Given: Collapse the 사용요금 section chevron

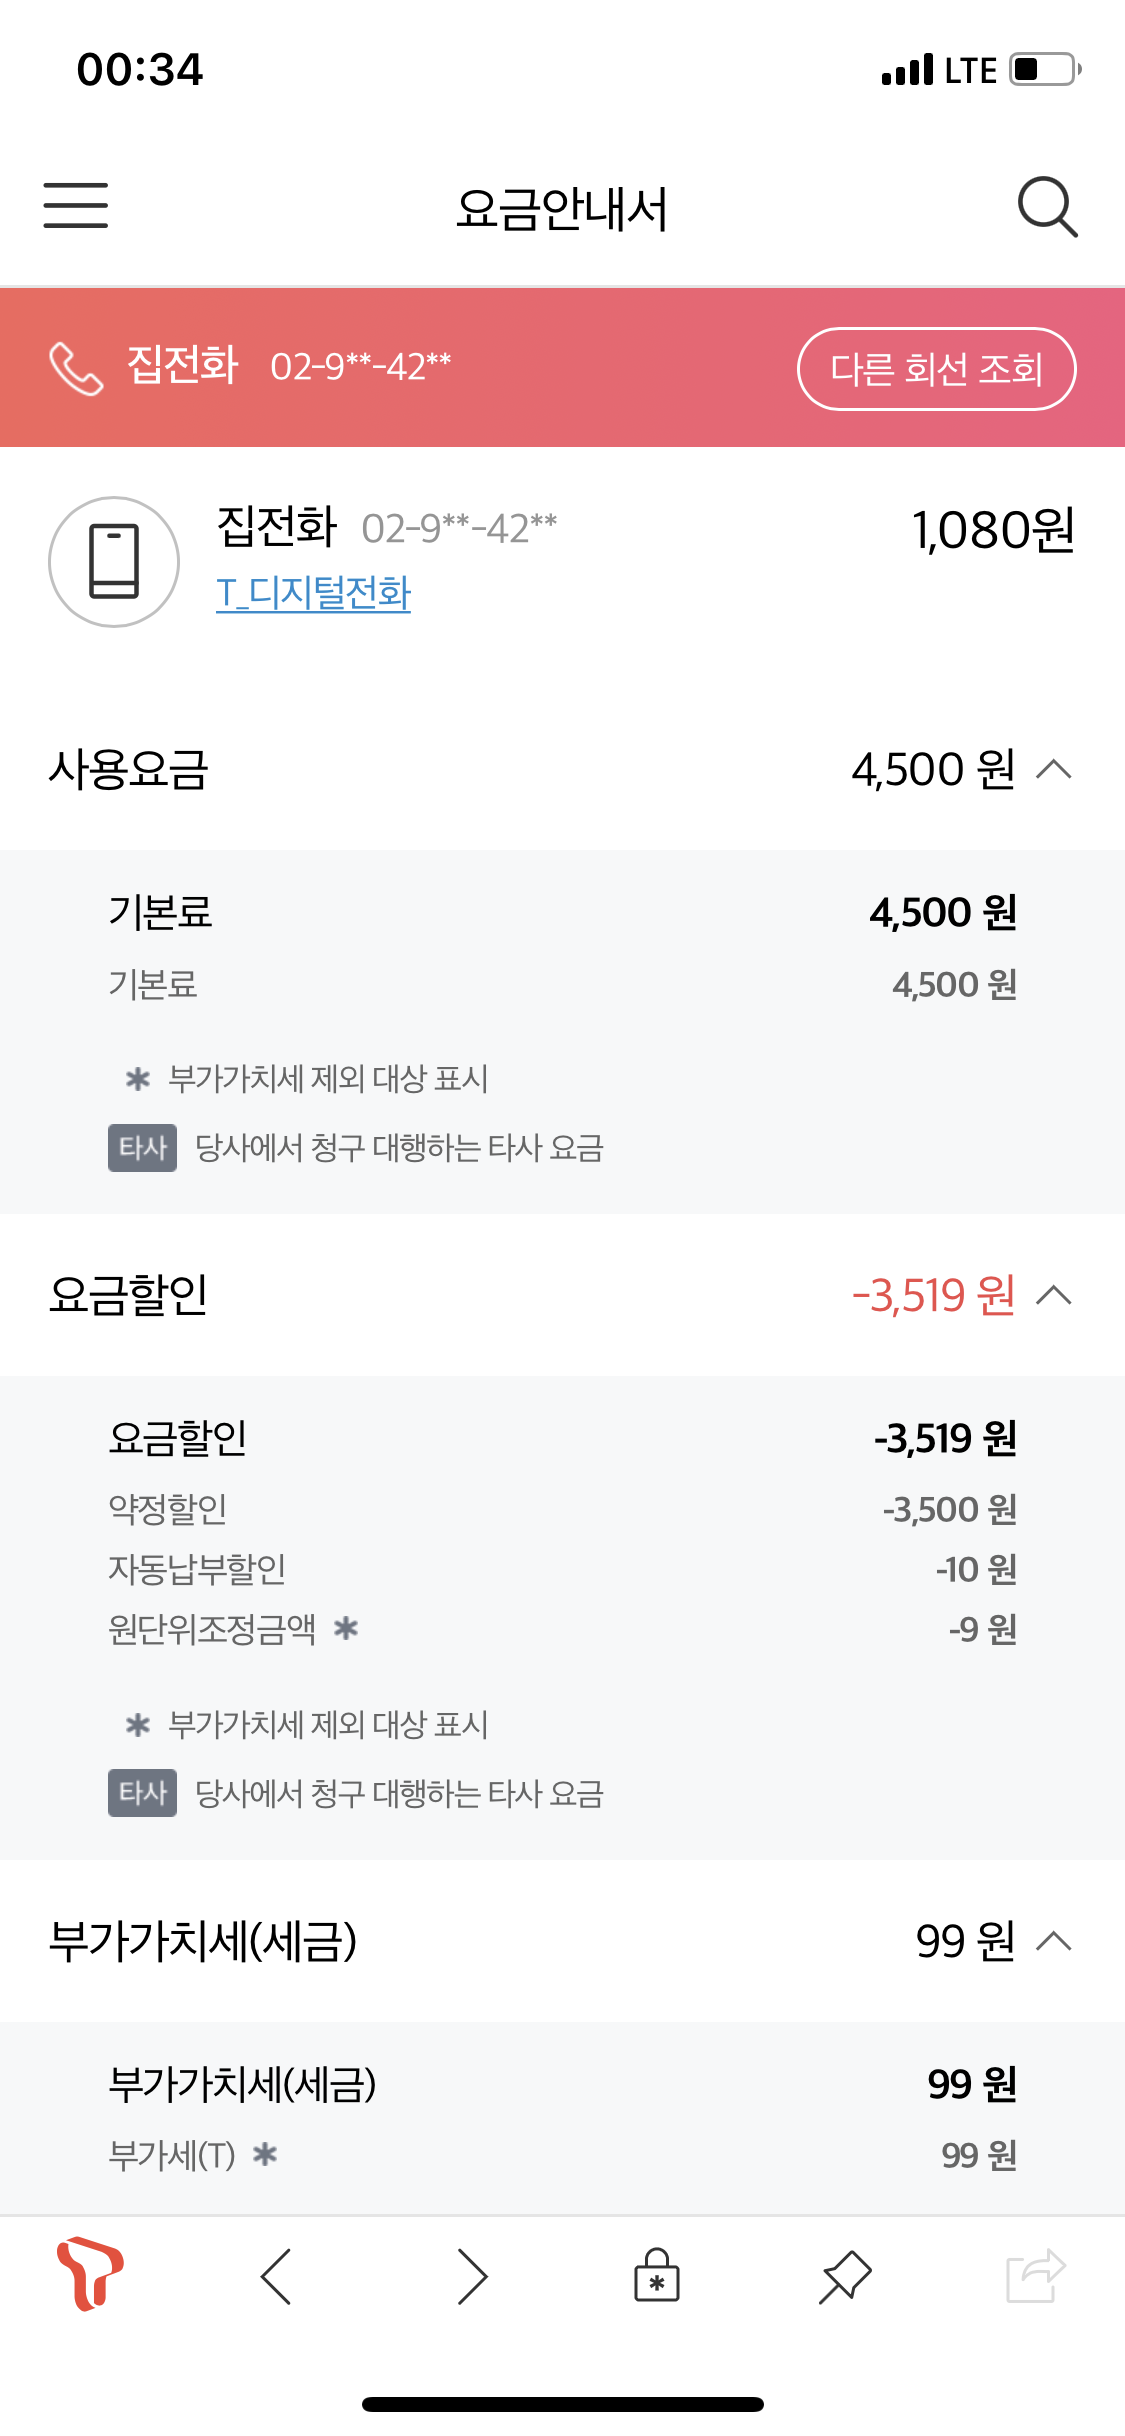Looking at the screenshot, I should tap(1054, 769).
